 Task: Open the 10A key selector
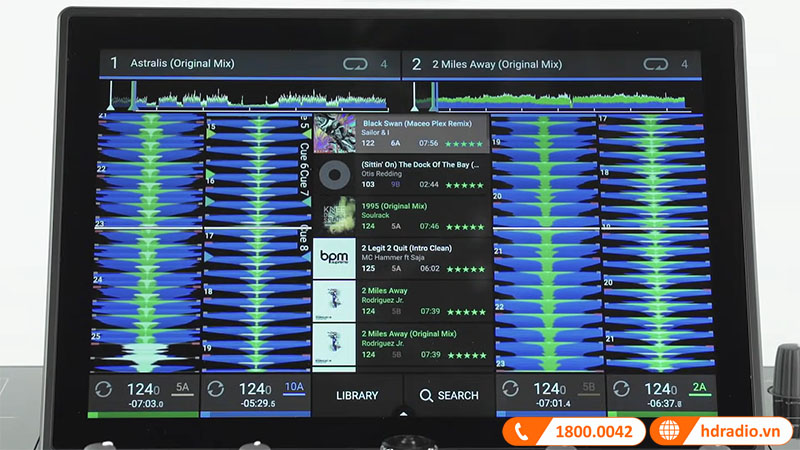(294, 387)
